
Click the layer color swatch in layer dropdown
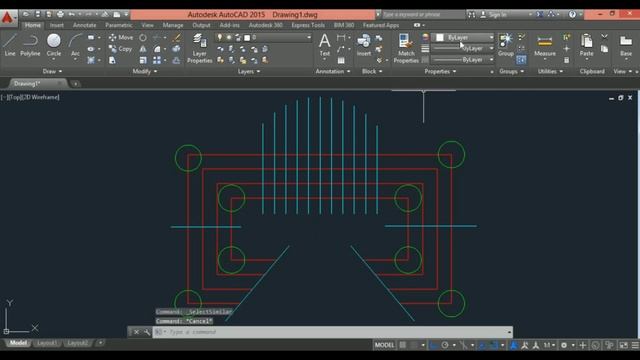[x=247, y=38]
